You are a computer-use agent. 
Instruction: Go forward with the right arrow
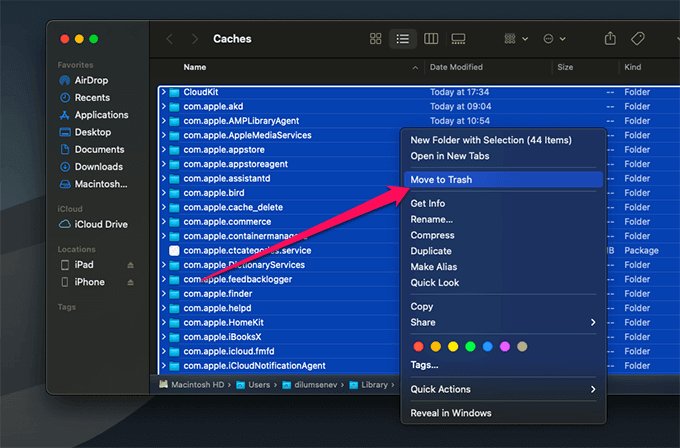(x=195, y=39)
